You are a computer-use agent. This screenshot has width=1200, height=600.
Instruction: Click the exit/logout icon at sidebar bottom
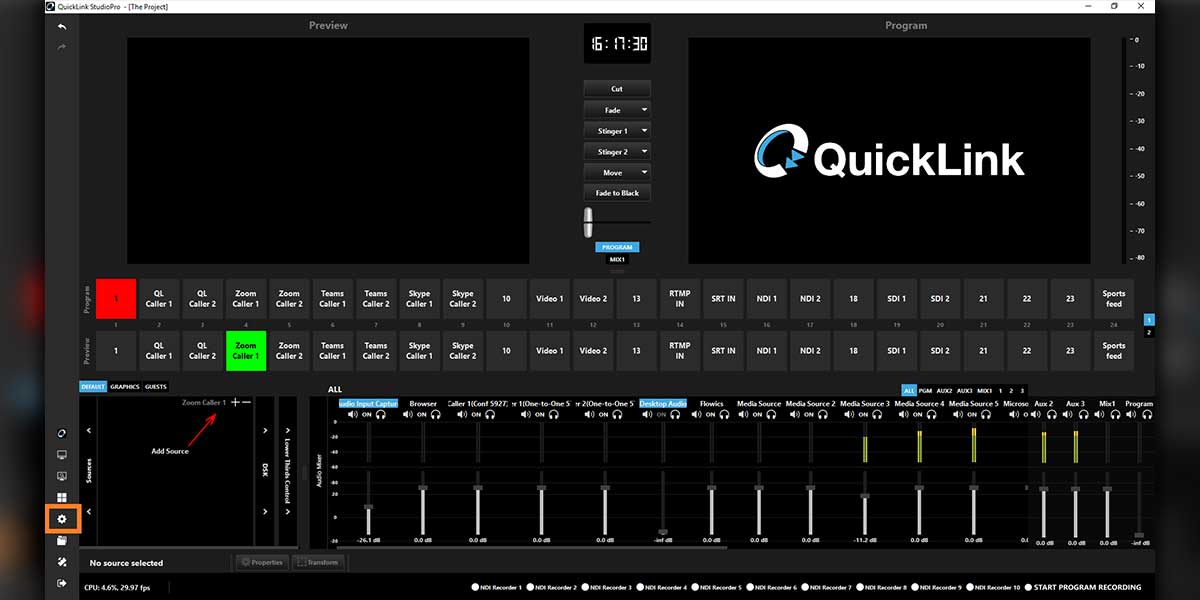[62, 583]
